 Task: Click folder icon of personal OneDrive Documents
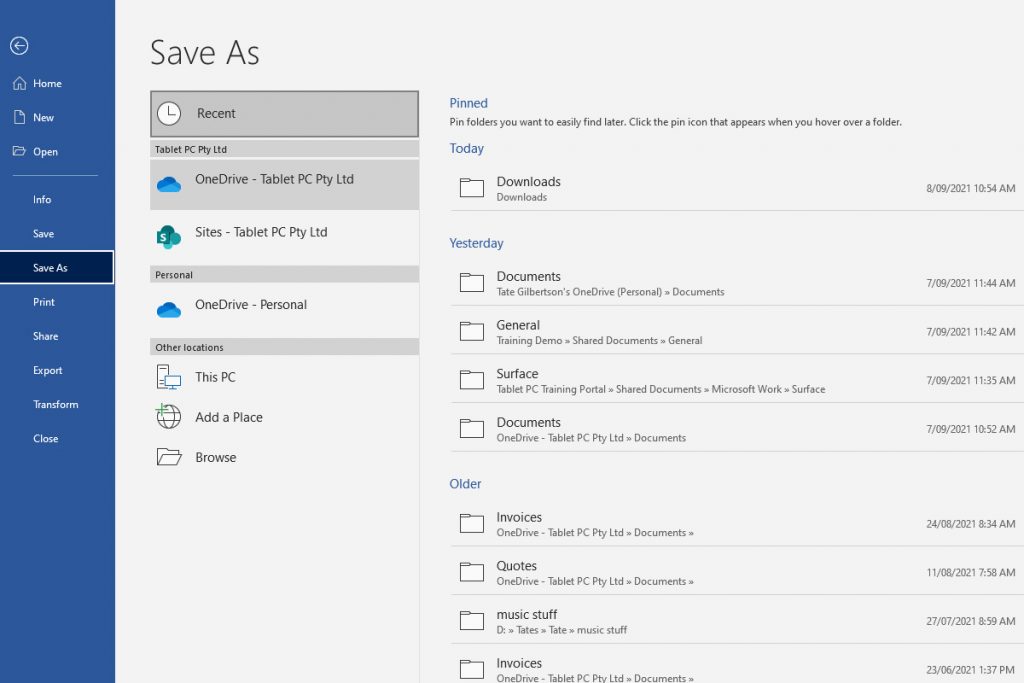pos(472,282)
